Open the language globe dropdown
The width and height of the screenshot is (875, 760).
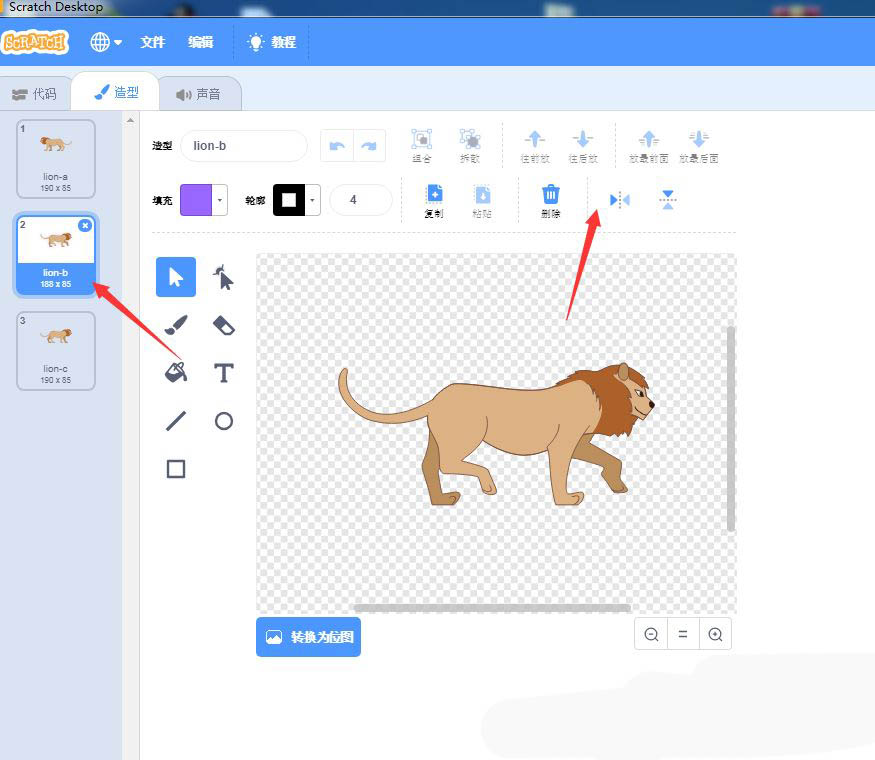106,42
